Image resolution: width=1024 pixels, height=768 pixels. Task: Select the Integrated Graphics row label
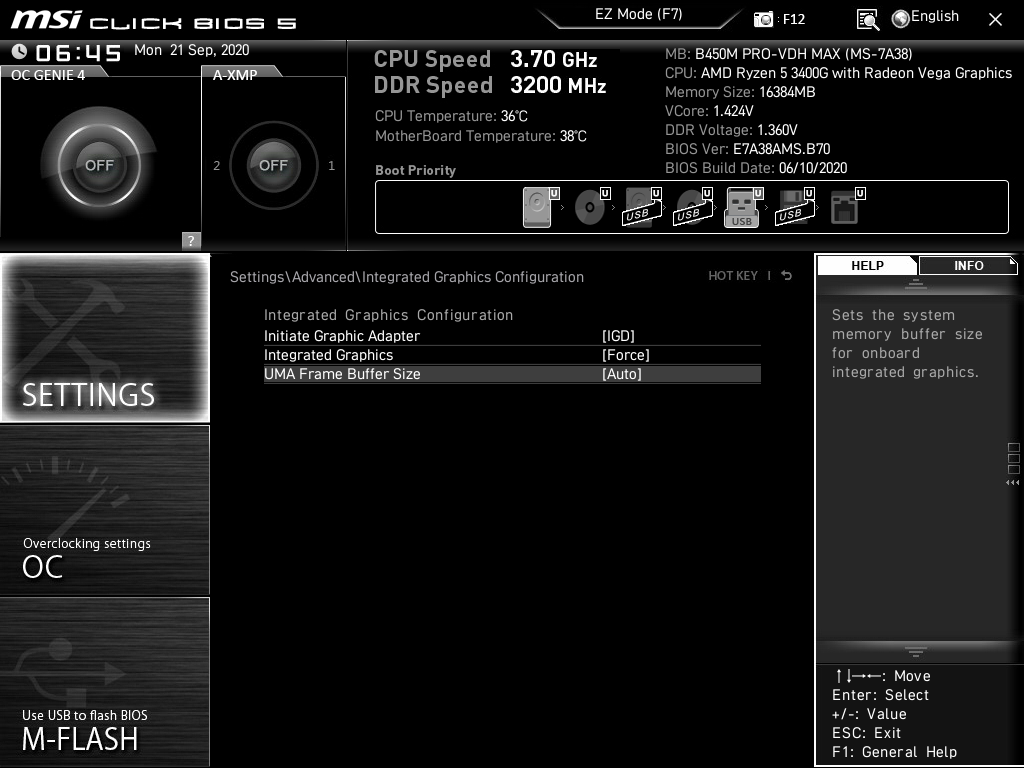click(328, 355)
